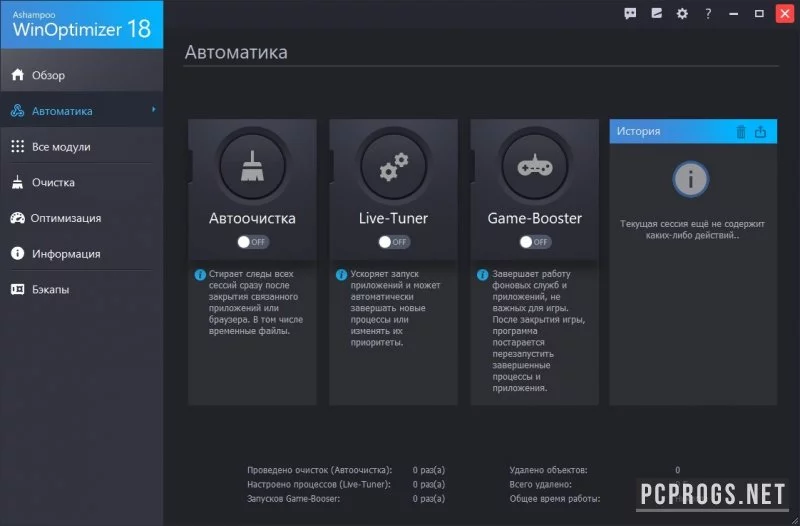The width and height of the screenshot is (800, 526).
Task: Enable the Автоочистка toggle
Action: (x=253, y=242)
